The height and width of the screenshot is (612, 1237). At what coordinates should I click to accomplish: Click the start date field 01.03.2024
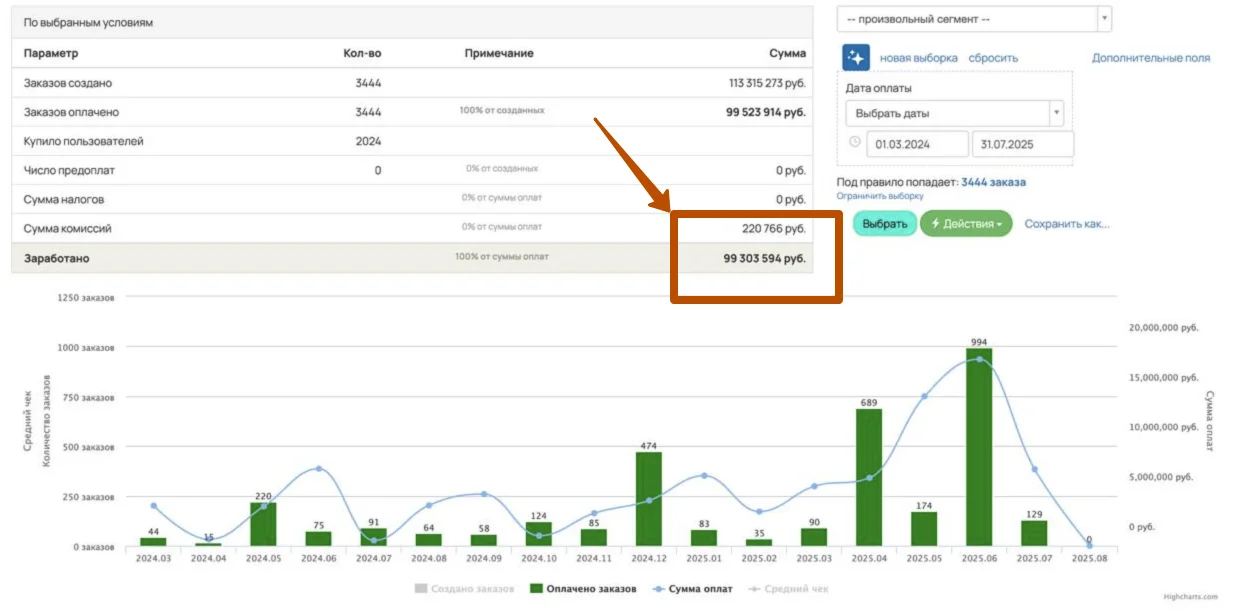[x=917, y=144]
